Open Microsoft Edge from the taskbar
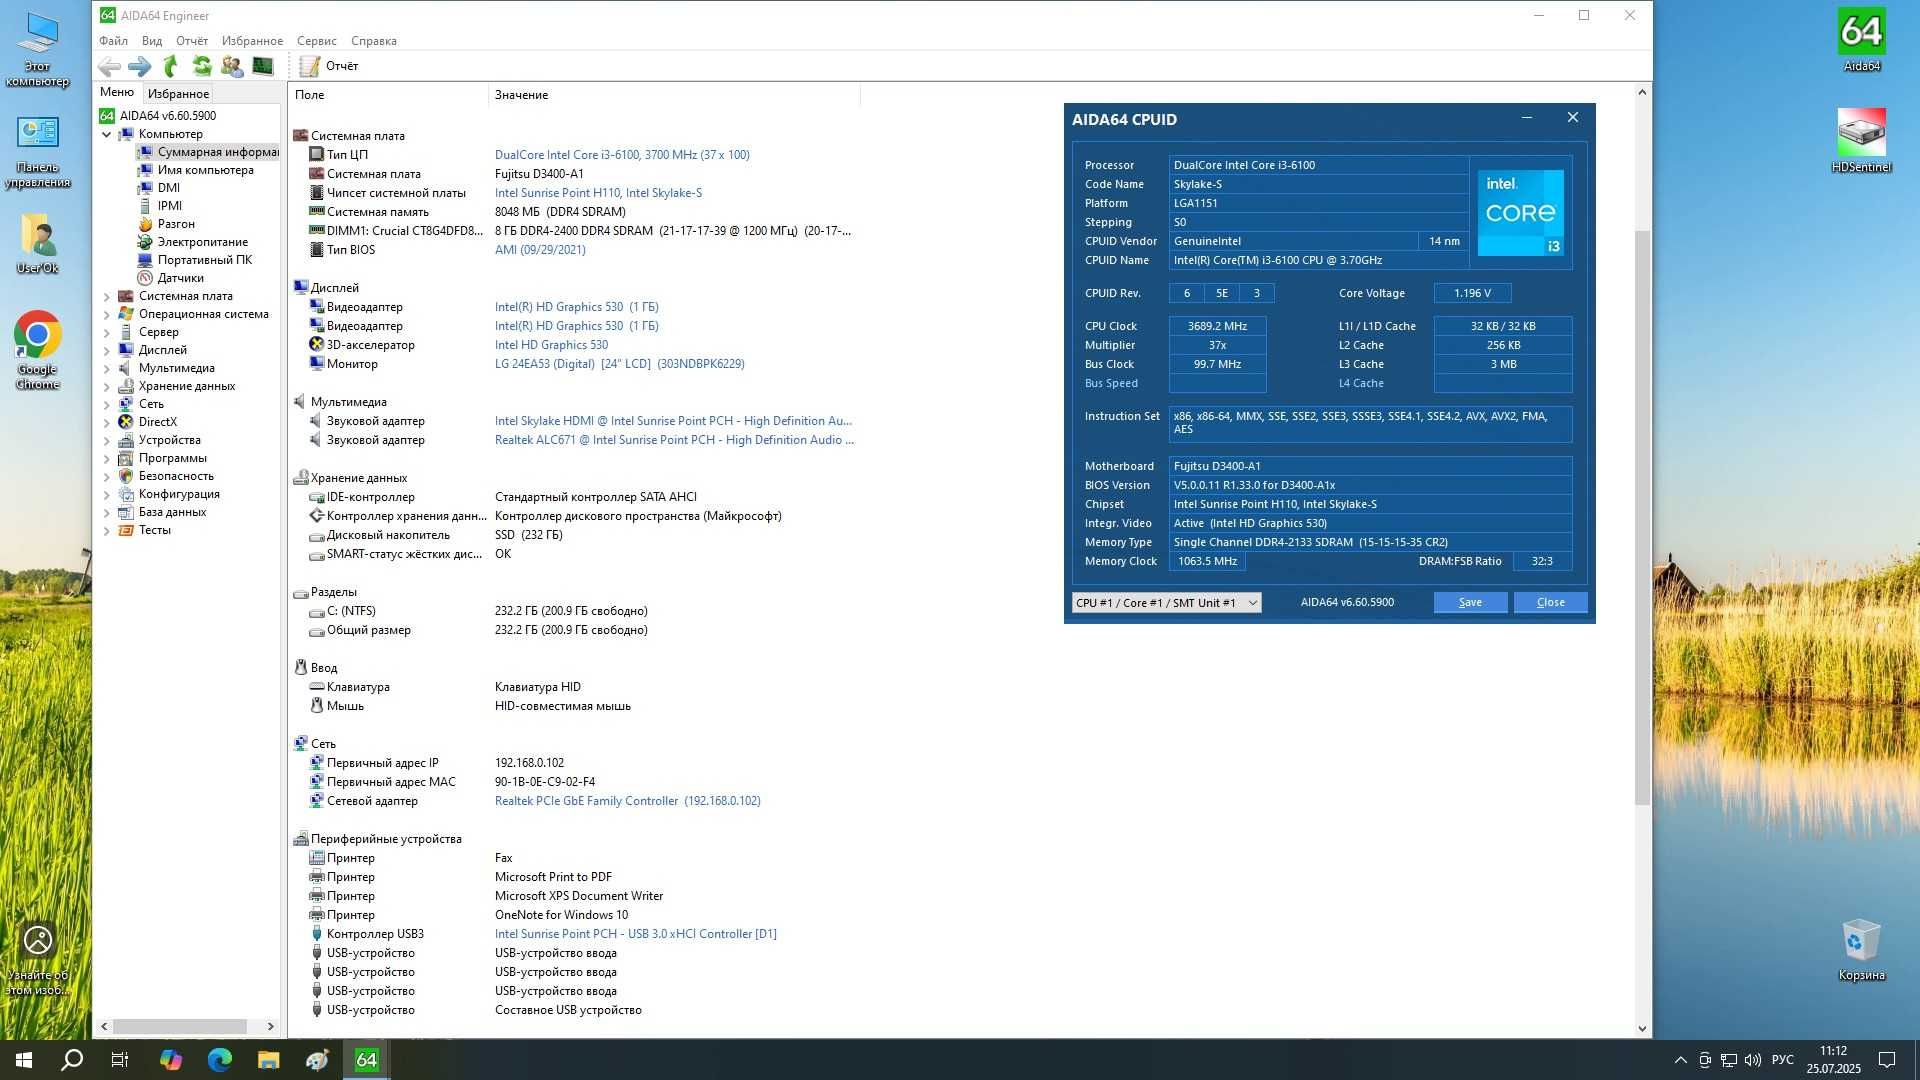This screenshot has height=1080, width=1920. click(x=219, y=1060)
